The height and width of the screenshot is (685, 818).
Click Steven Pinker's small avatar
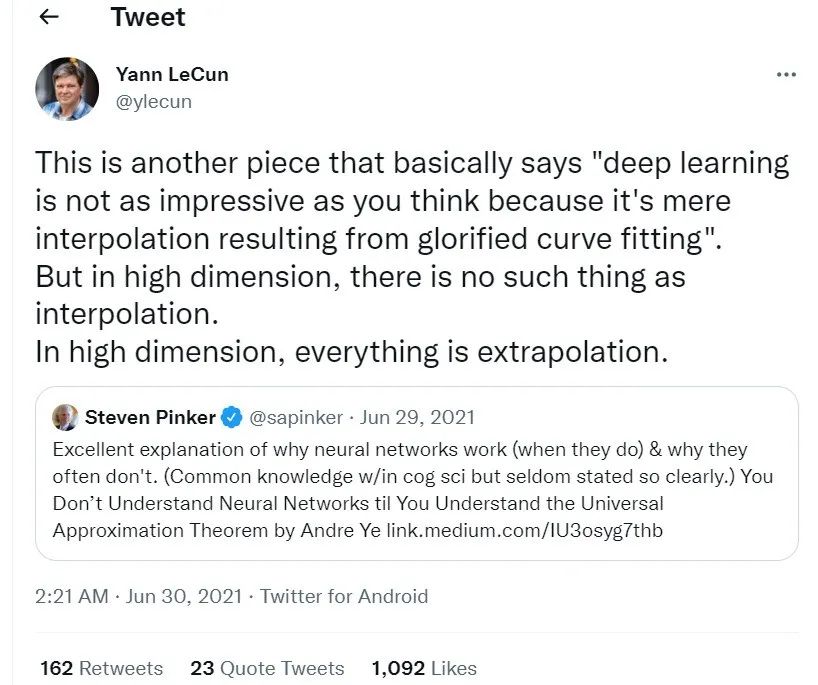(65, 416)
